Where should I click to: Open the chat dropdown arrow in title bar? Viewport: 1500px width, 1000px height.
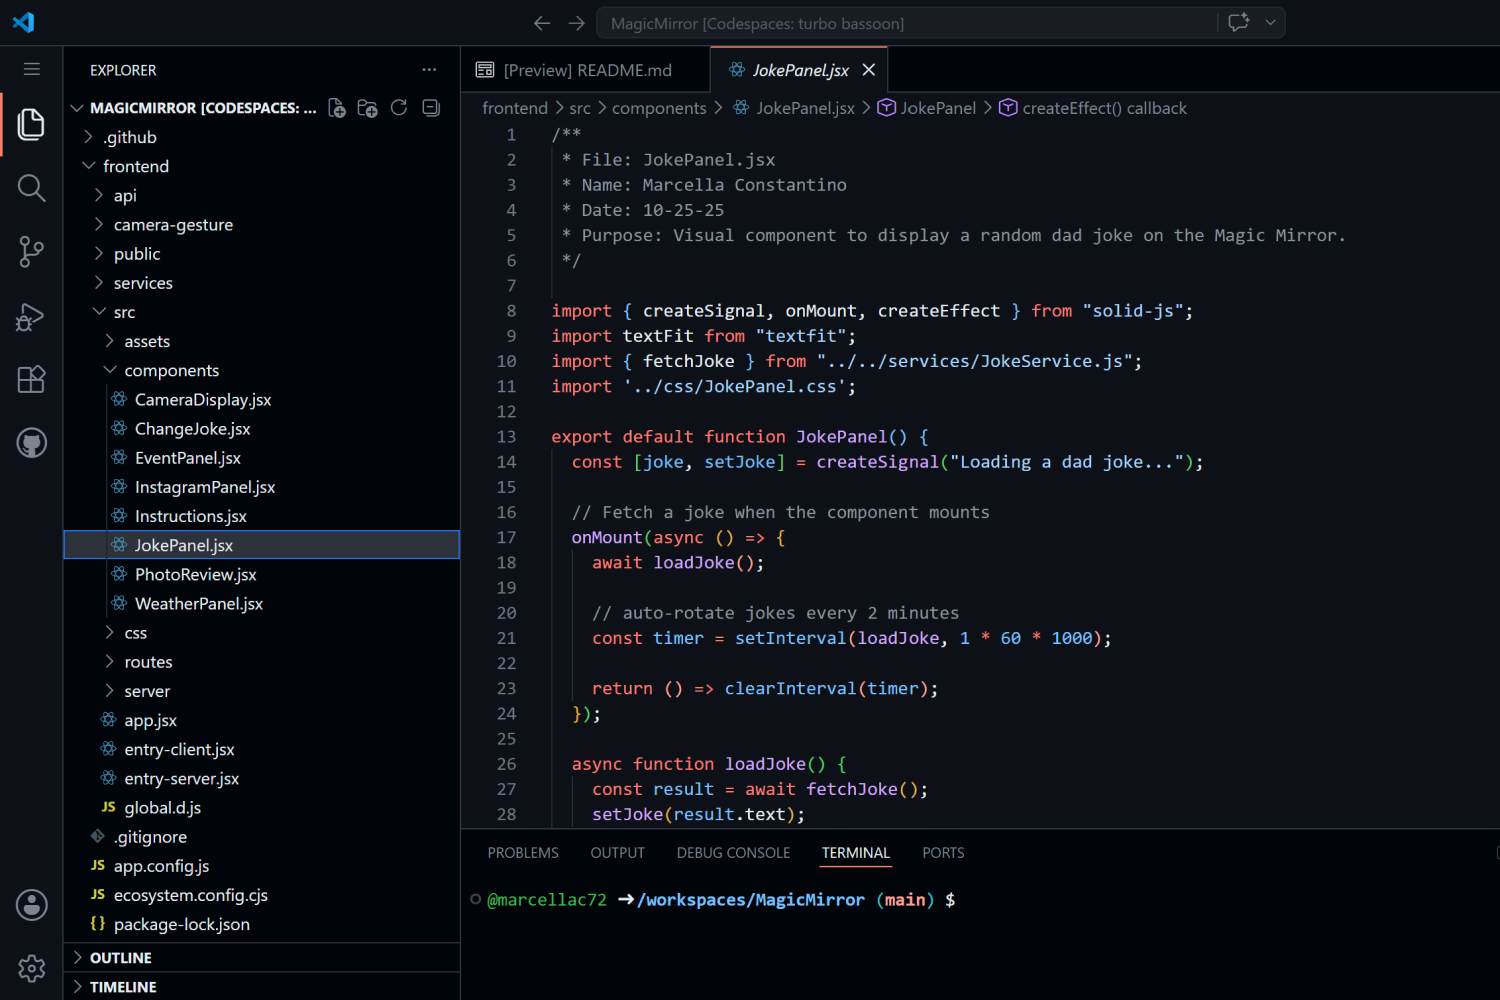pos(1271,22)
